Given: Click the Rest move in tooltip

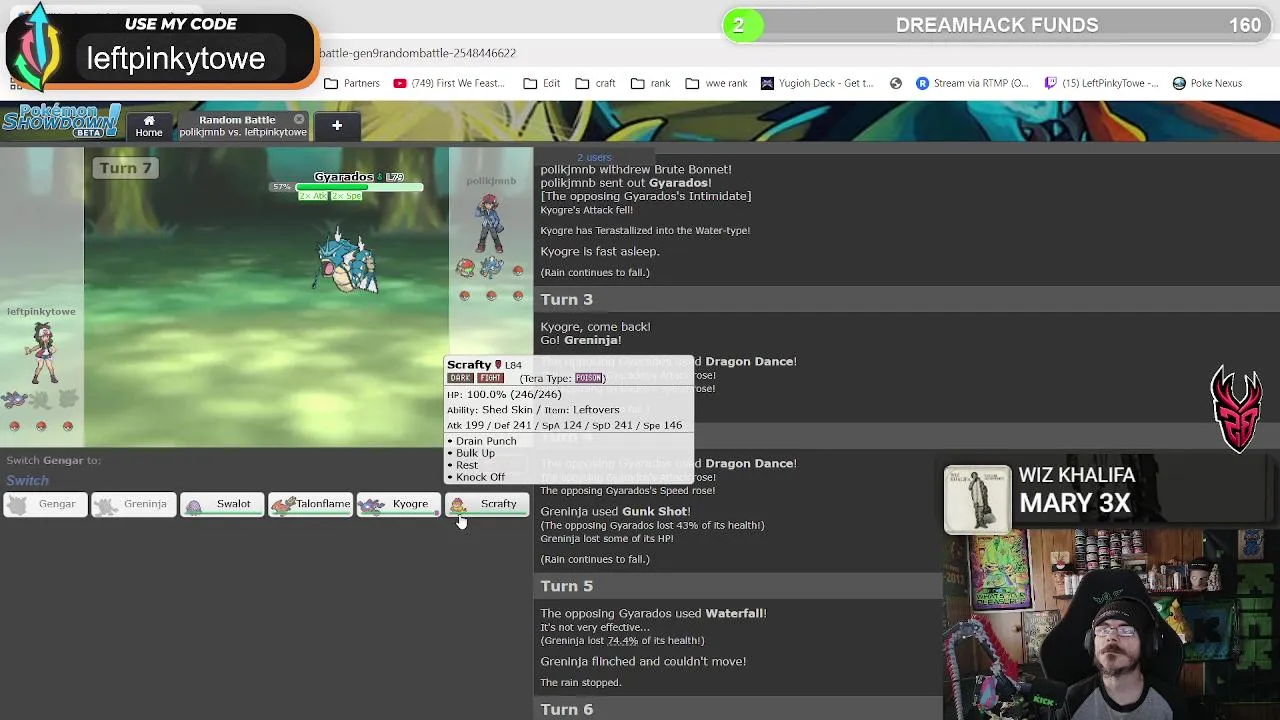Looking at the screenshot, I should (466, 465).
